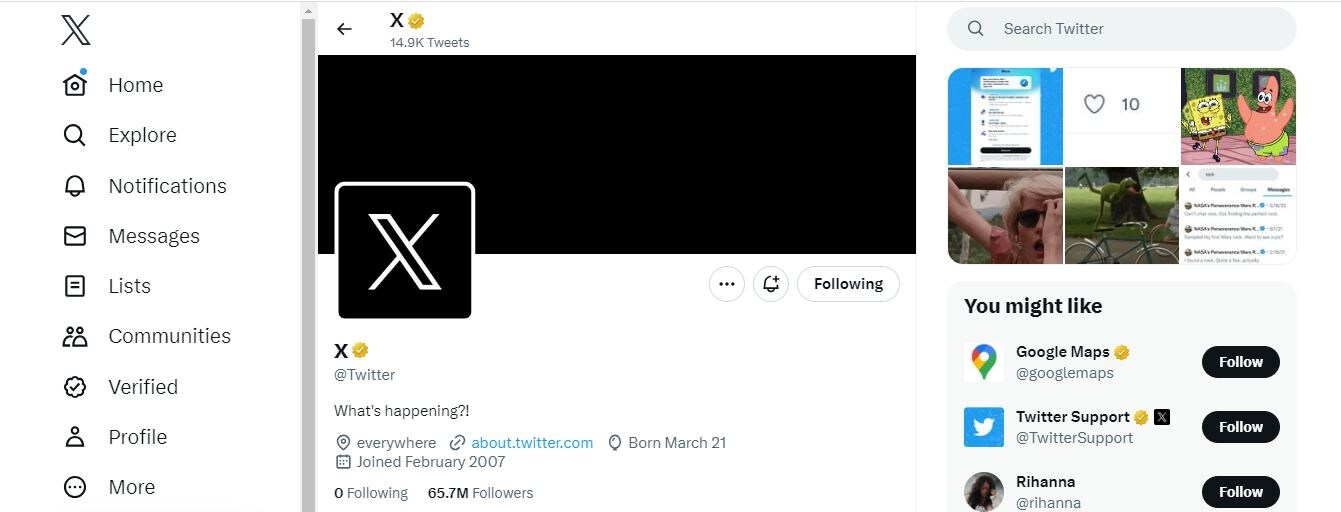Viewport: 1341px width, 512px height.
Task: View the 65.7M Followers list
Action: (x=480, y=493)
